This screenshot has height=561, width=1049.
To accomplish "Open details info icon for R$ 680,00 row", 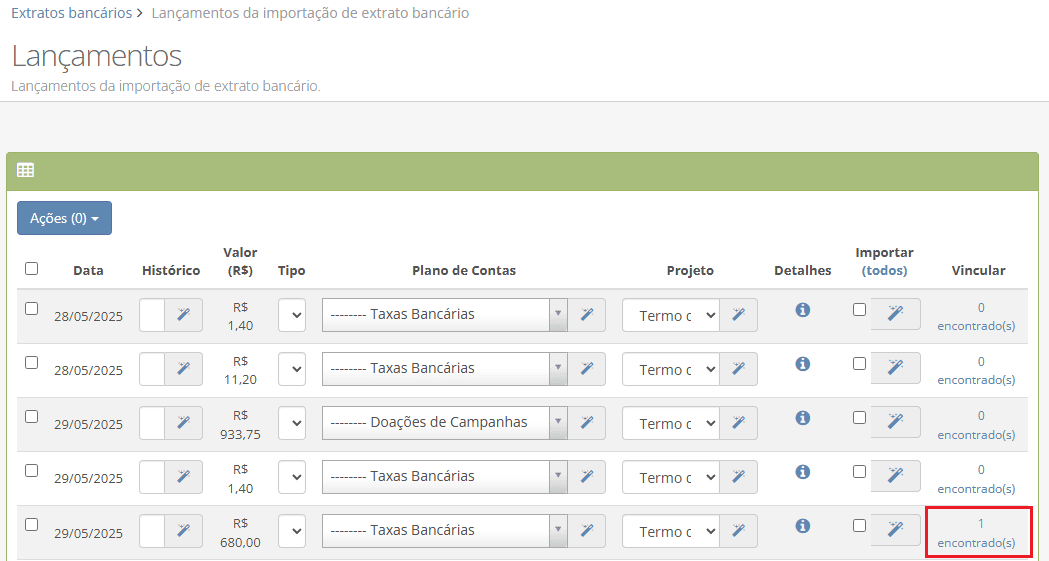I will 803,526.
